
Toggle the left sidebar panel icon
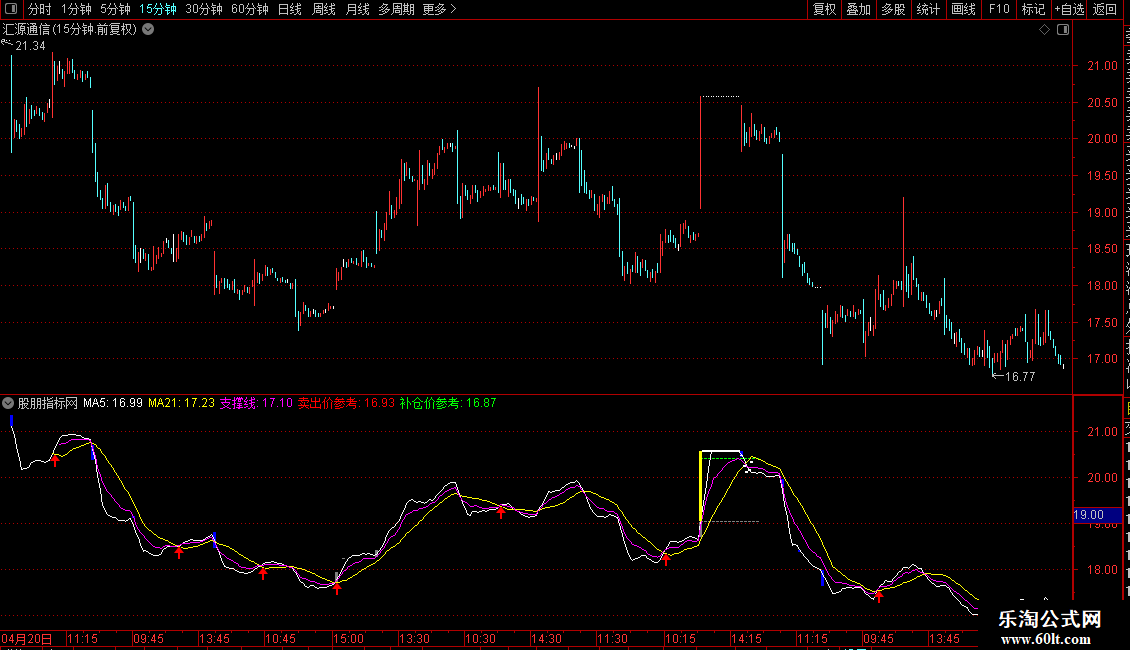coord(11,9)
